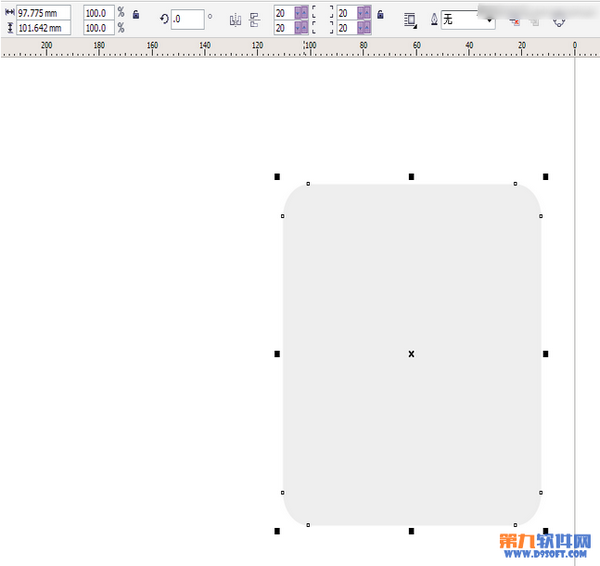This screenshot has height=566, width=600.
Task: Click the middle-right selection handle of rectangle
Action: pos(546,354)
